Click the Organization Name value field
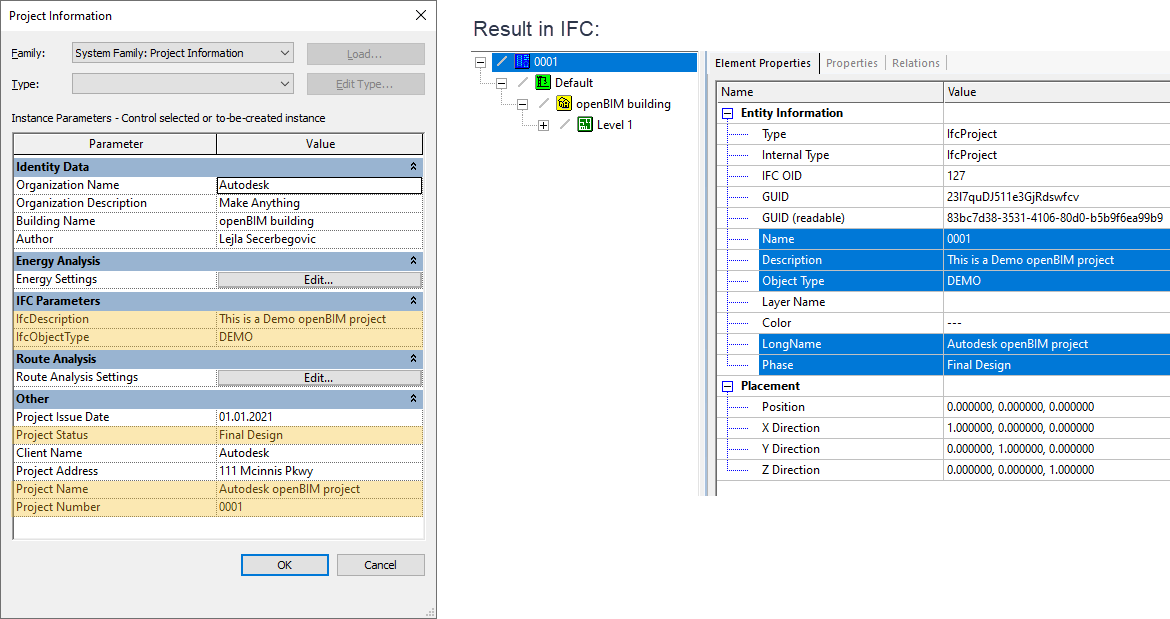The height and width of the screenshot is (619, 1170). coord(319,185)
